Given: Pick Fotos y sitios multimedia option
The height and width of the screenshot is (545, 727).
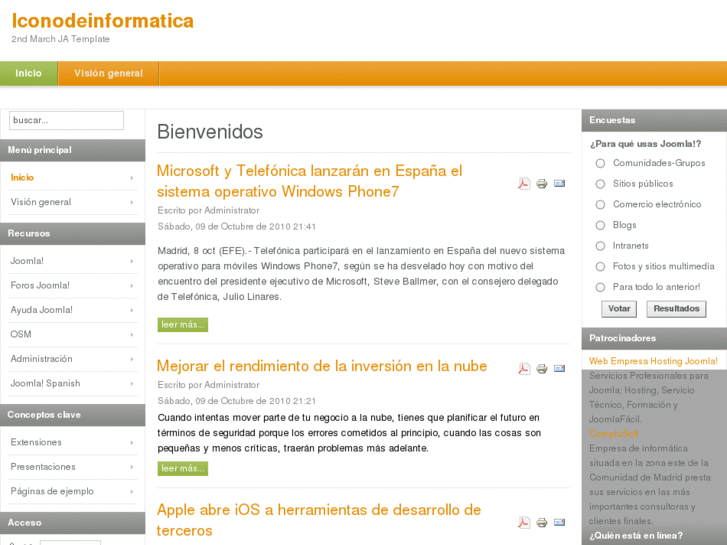Looking at the screenshot, I should pyautogui.click(x=600, y=267).
